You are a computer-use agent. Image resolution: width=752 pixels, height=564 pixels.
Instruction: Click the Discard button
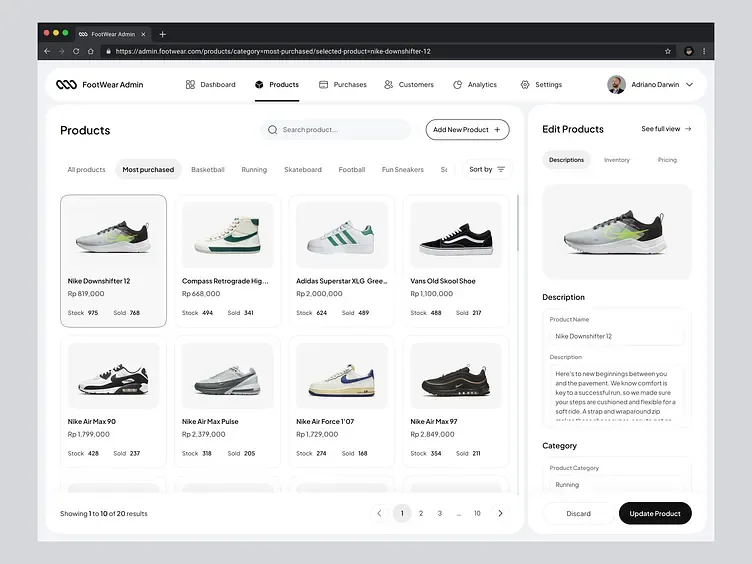point(578,513)
